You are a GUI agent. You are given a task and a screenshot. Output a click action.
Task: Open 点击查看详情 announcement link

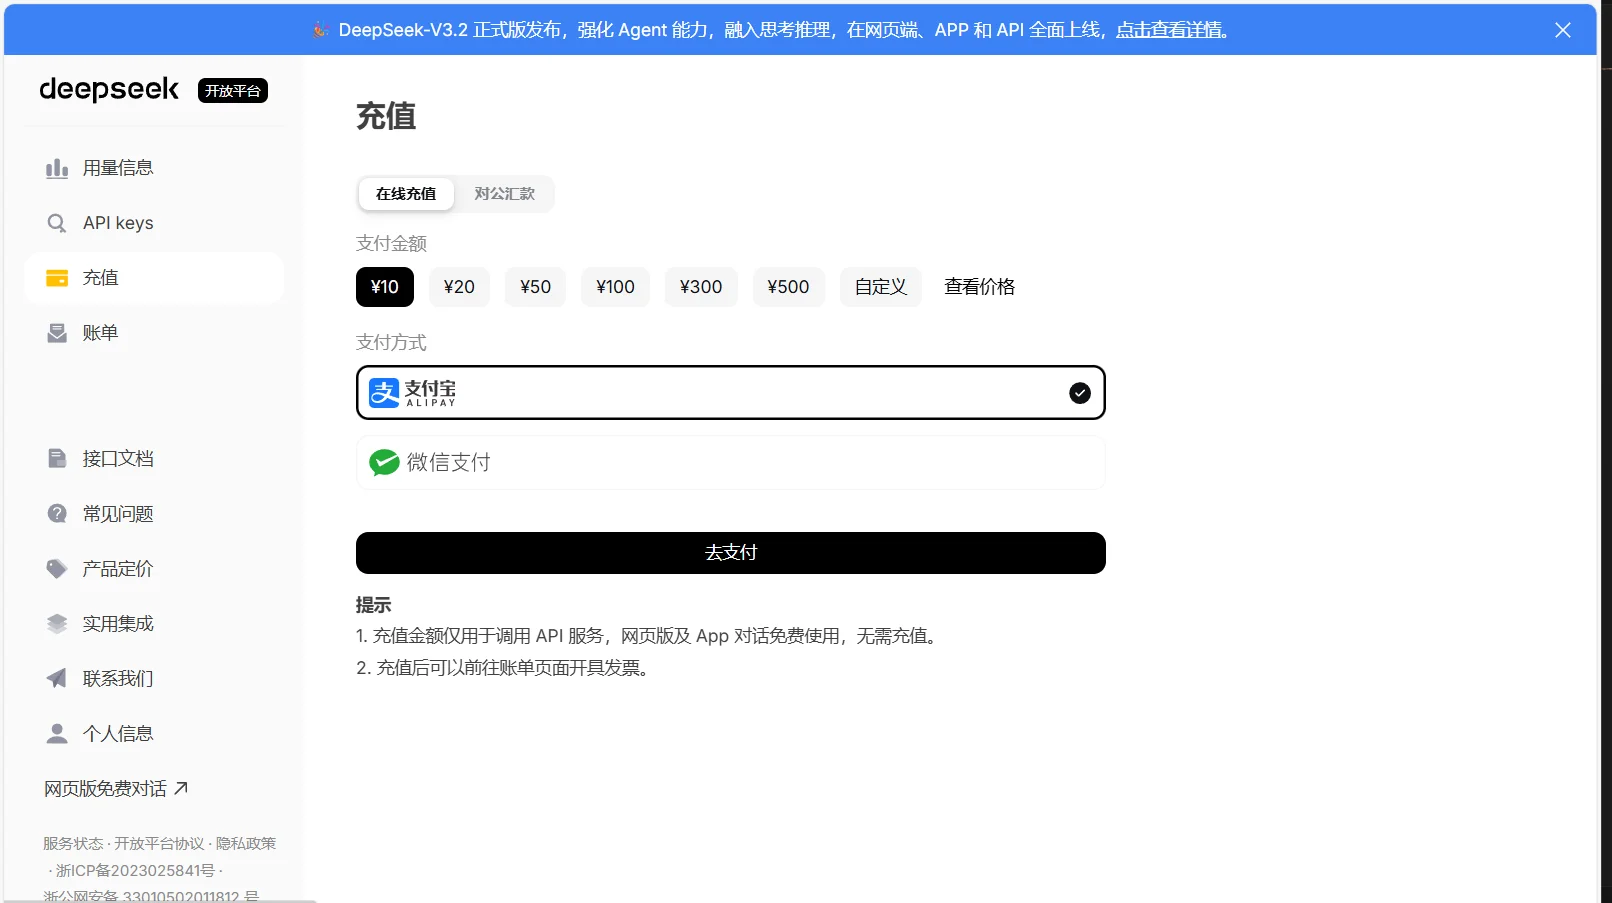coord(1170,29)
